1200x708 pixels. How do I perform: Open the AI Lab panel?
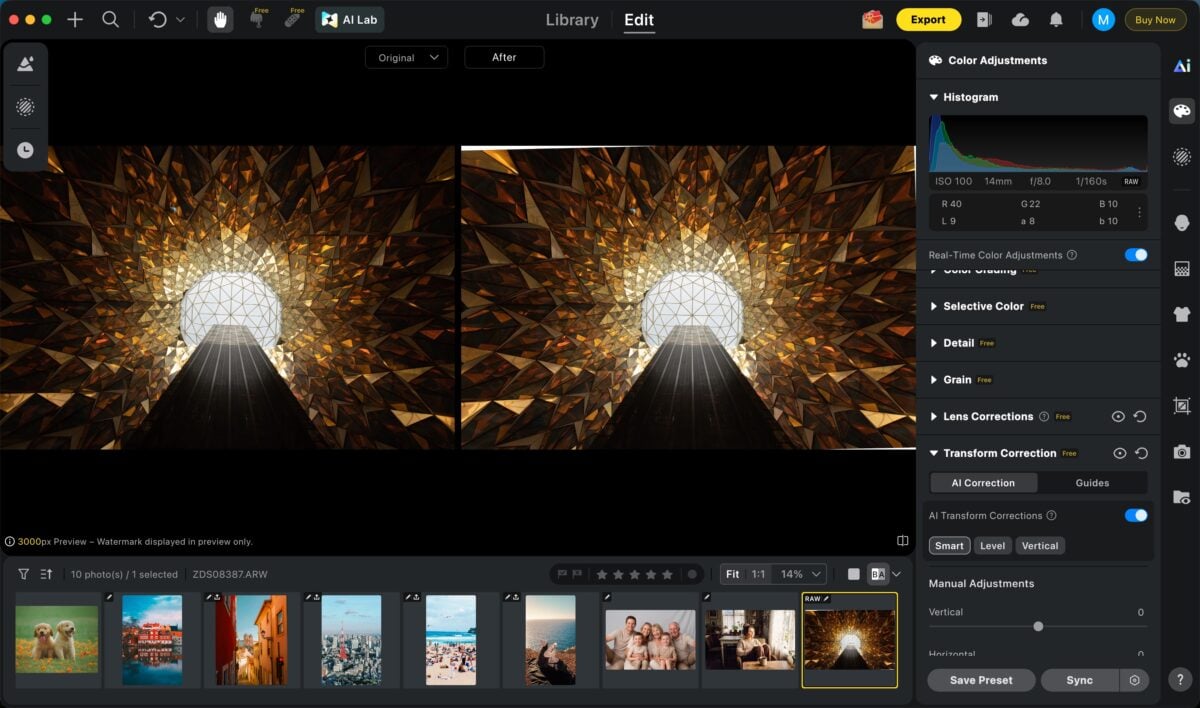(350, 20)
